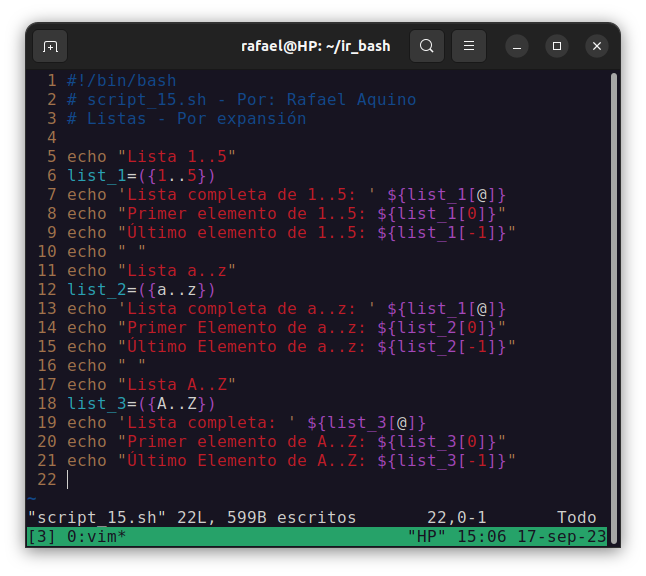Click the line echo "Lista a..z"
The image size is (646, 576).
pyautogui.click(x=151, y=271)
